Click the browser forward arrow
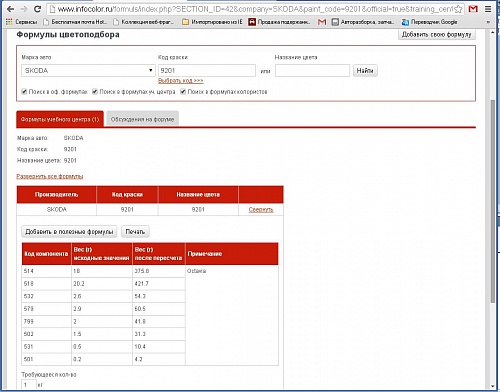The image size is (500, 392). point(24,9)
